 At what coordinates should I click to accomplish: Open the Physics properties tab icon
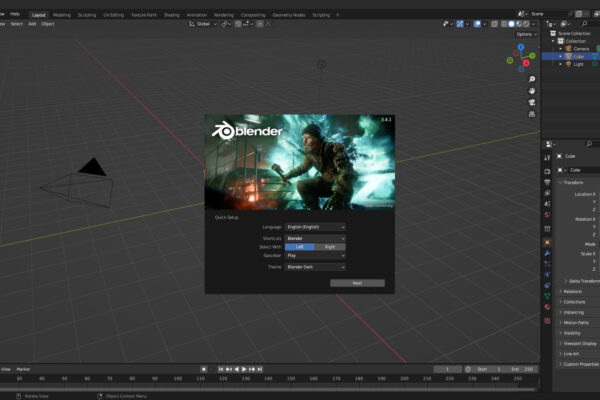(x=547, y=274)
